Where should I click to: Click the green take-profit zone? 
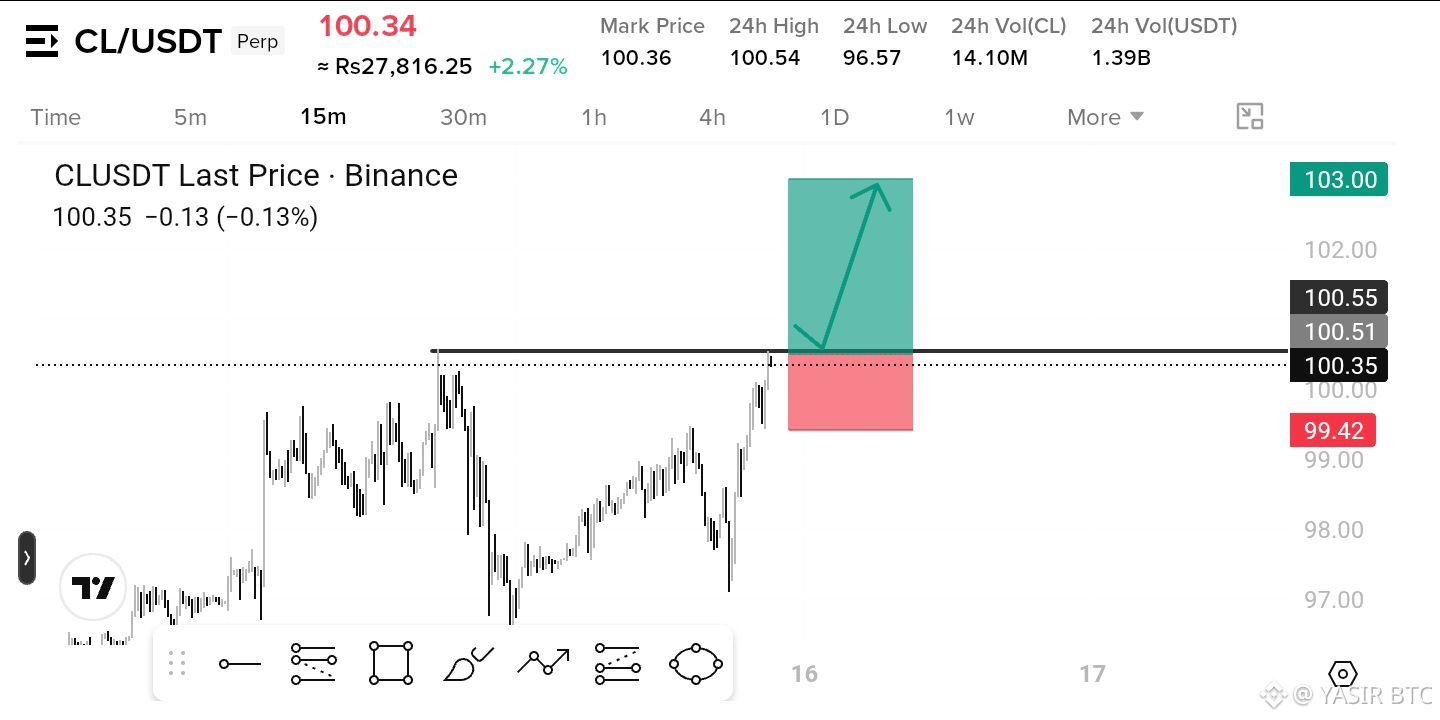tap(850, 265)
